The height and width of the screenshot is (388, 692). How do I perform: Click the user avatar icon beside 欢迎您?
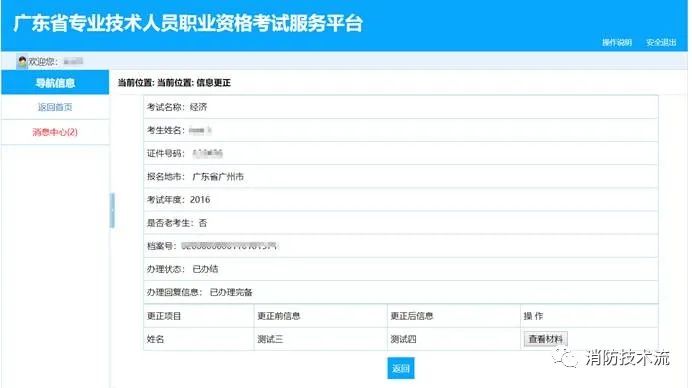click(x=22, y=61)
